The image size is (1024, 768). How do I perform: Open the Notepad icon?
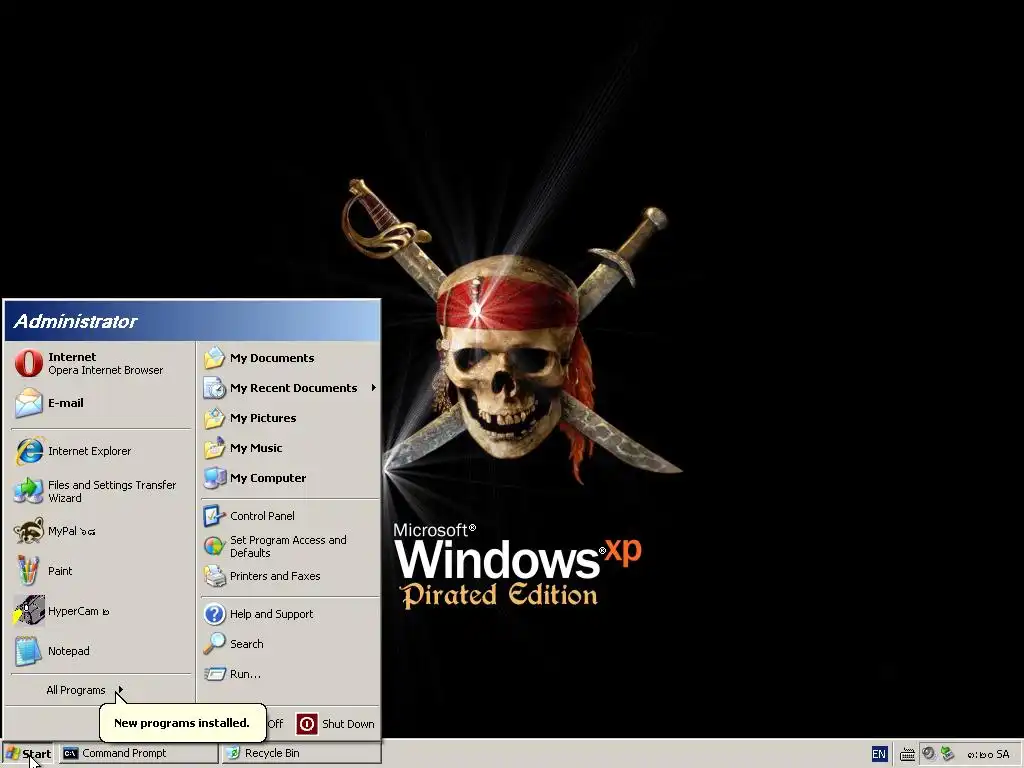click(x=29, y=651)
